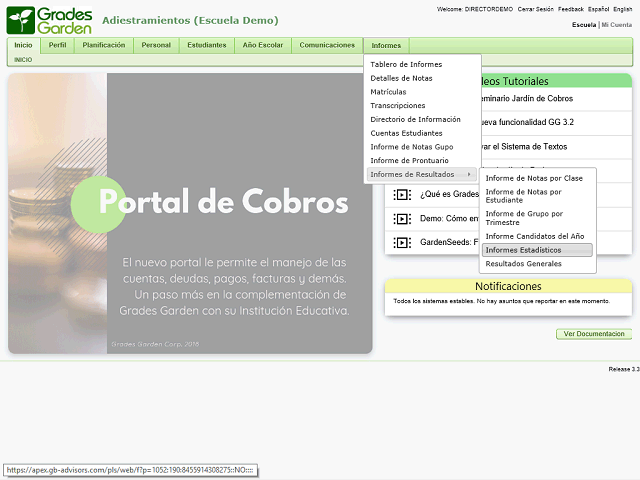640x480 pixels.
Task: Click the Notificaciones header
Action: coord(508,286)
